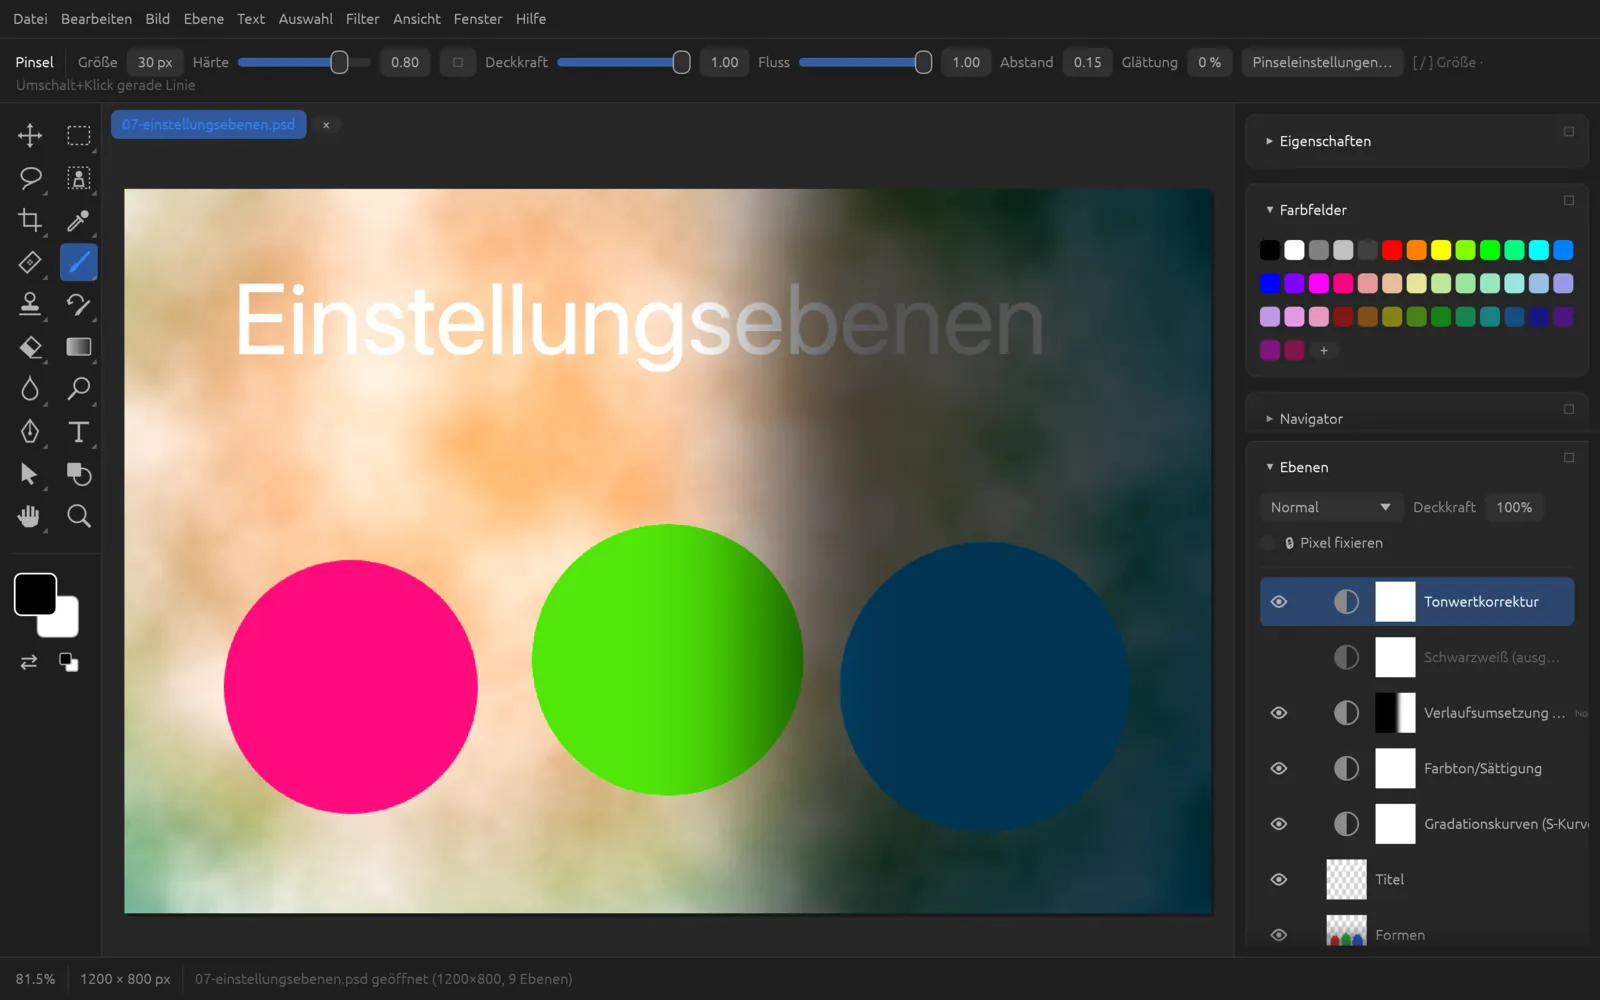This screenshot has width=1600, height=1000.
Task: Select the Schwarzweiß layer thumbnail
Action: coord(1395,657)
